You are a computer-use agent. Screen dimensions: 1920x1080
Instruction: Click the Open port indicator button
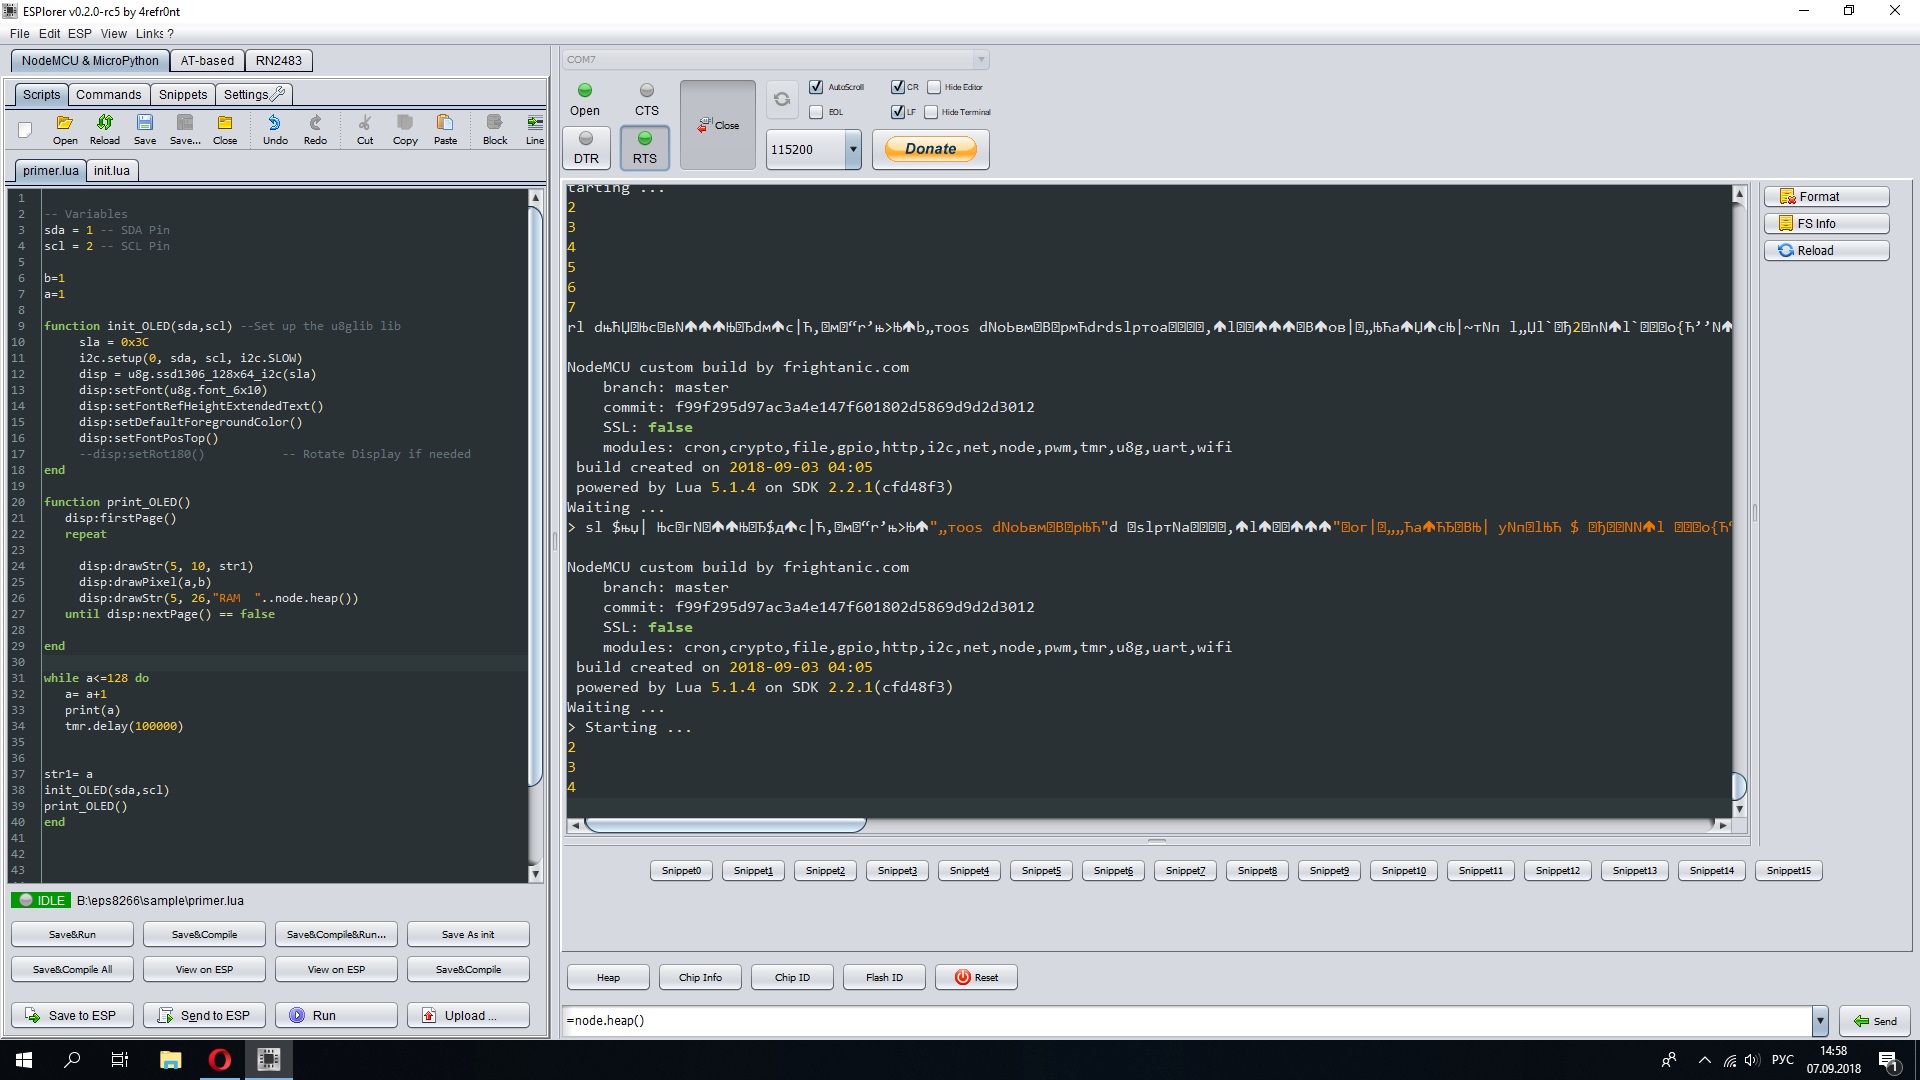[x=585, y=100]
